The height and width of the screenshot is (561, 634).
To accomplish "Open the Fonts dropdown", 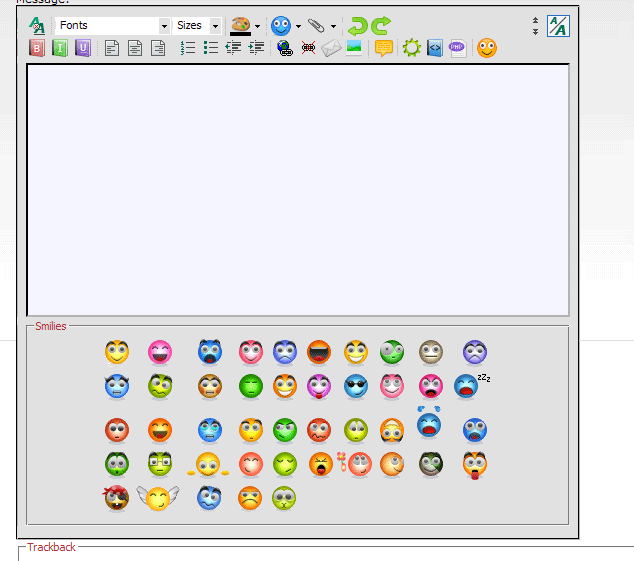I will (112, 26).
